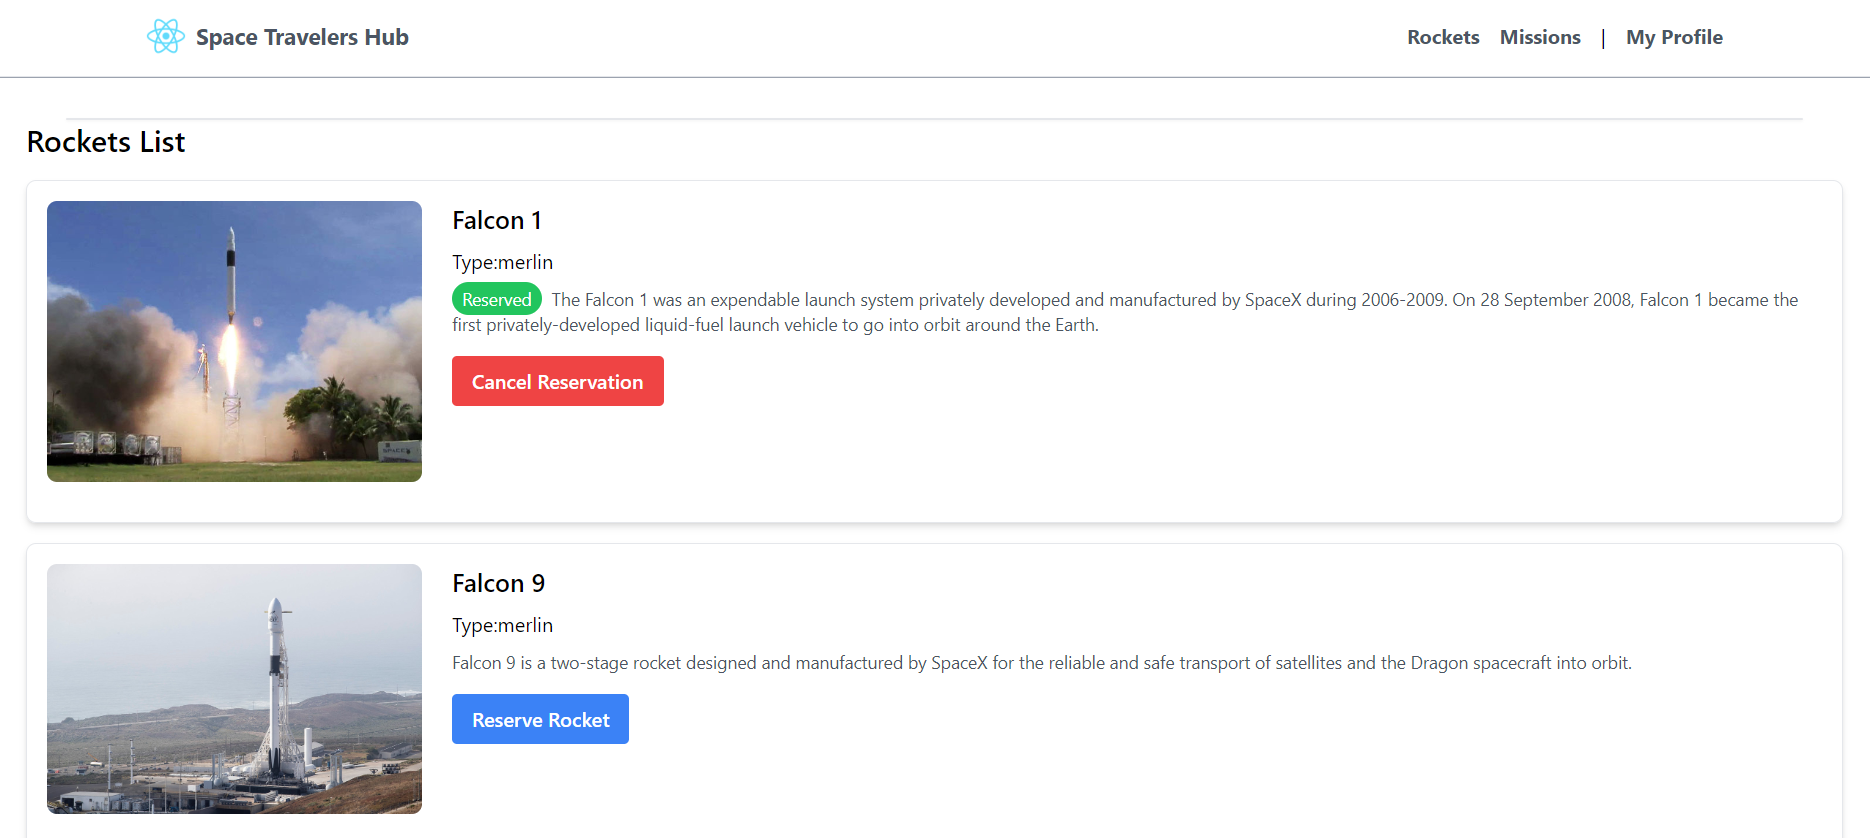
Task: Open the Rockets navigation link
Action: coord(1443,37)
